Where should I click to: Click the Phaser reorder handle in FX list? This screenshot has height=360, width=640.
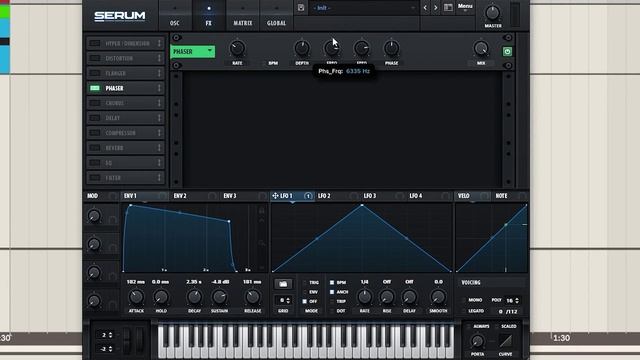(x=159, y=88)
